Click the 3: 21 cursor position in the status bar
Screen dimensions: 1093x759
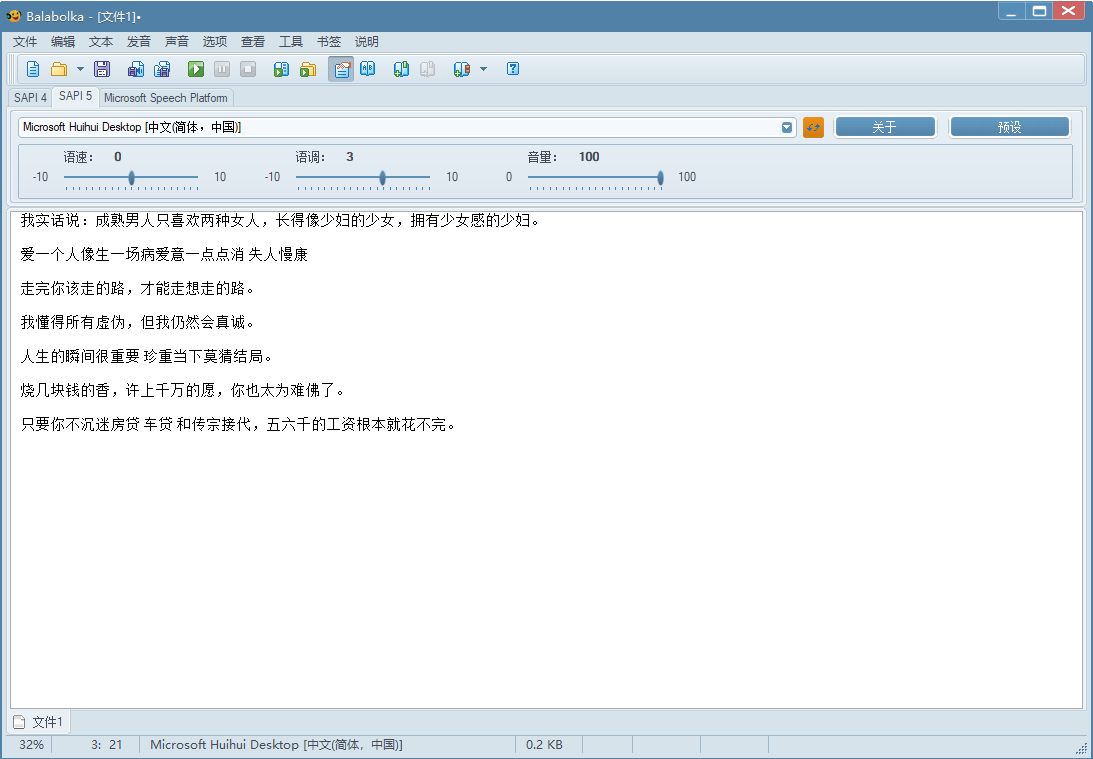click(106, 744)
